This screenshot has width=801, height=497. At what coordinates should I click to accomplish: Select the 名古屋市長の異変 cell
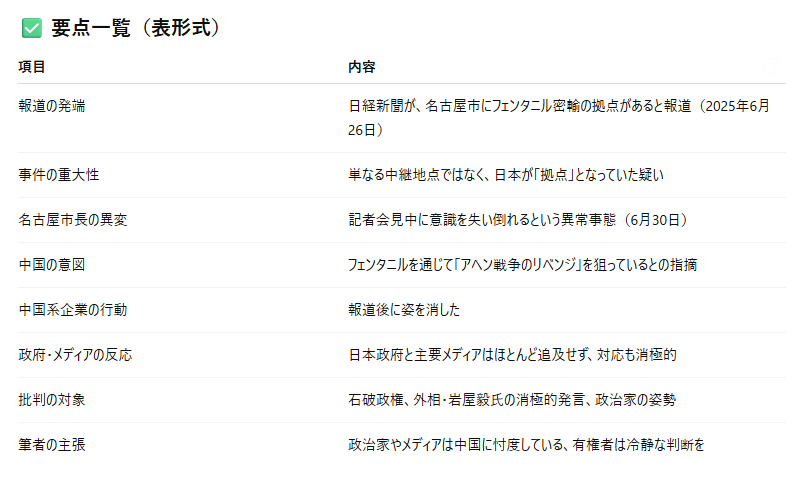click(73, 220)
